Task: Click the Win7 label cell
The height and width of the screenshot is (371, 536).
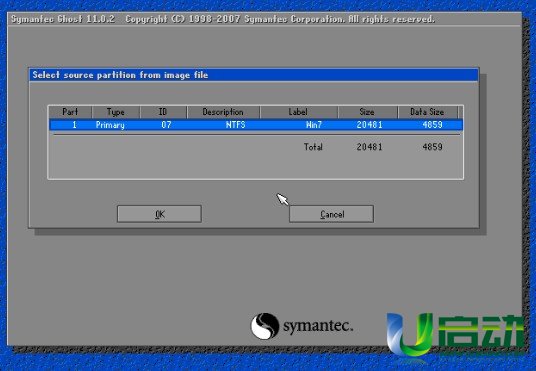Action: [314, 125]
